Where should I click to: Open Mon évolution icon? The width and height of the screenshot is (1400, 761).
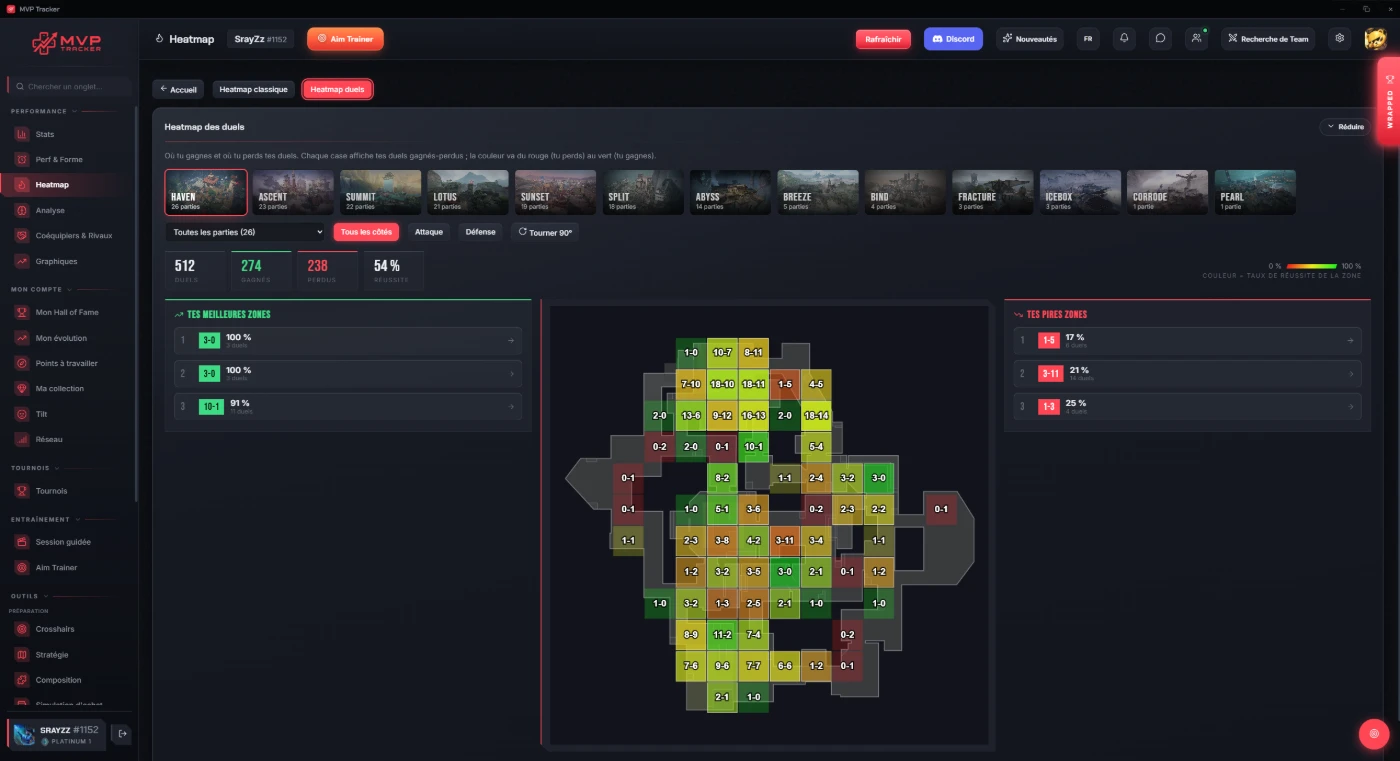pos(21,338)
